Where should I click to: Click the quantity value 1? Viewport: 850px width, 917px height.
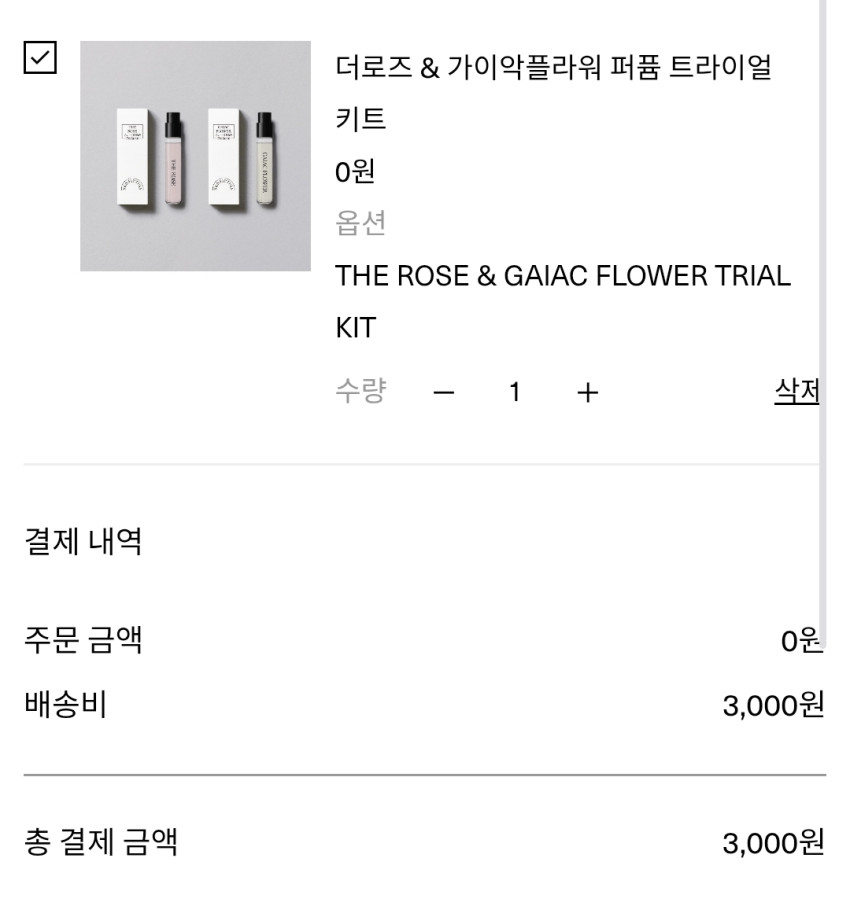click(514, 393)
